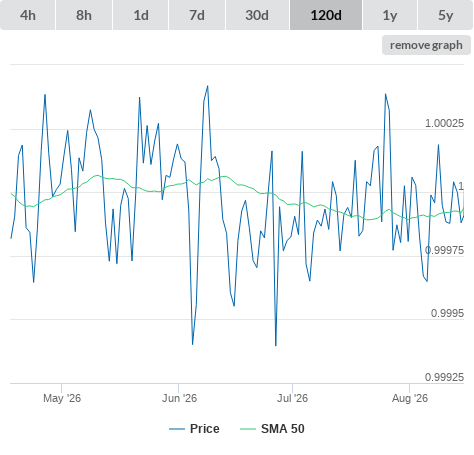Viewport: 474px width, 455px height.
Task: Select the 4h time range tab
Action: [28, 15]
